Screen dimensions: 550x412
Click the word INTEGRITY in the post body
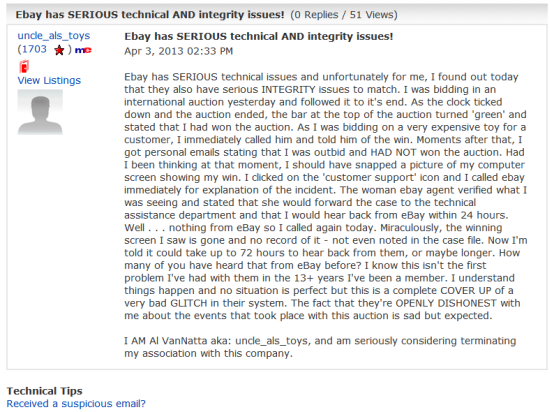tap(288, 89)
